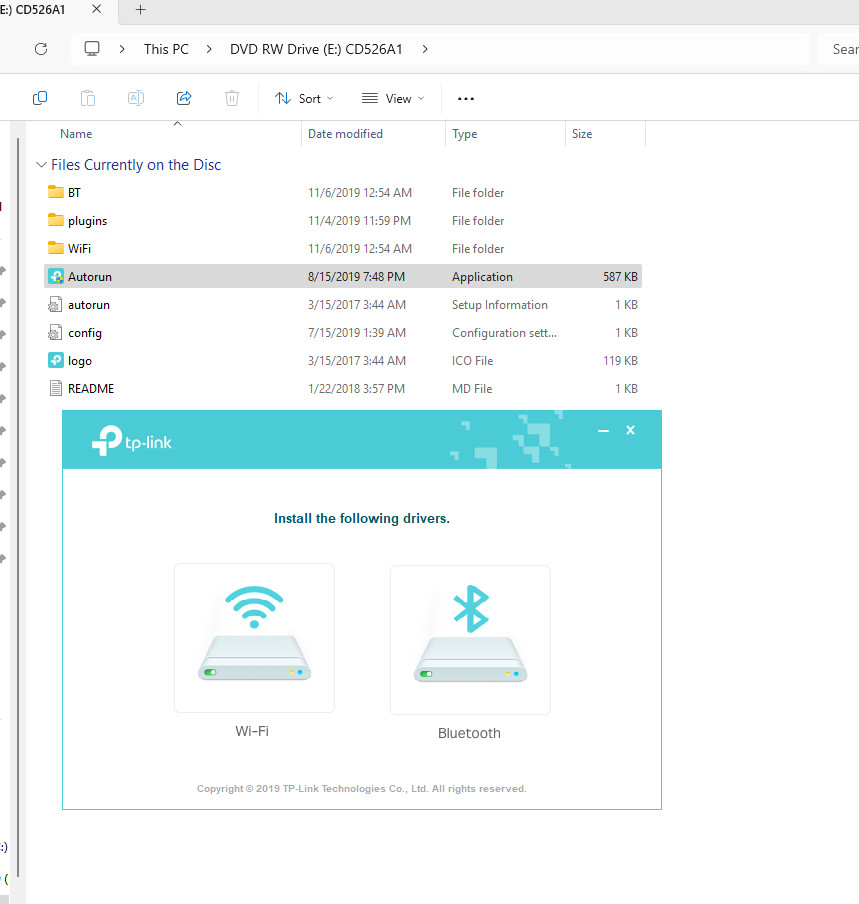Image resolution: width=859 pixels, height=904 pixels.
Task: Open the View dropdown
Action: point(392,97)
